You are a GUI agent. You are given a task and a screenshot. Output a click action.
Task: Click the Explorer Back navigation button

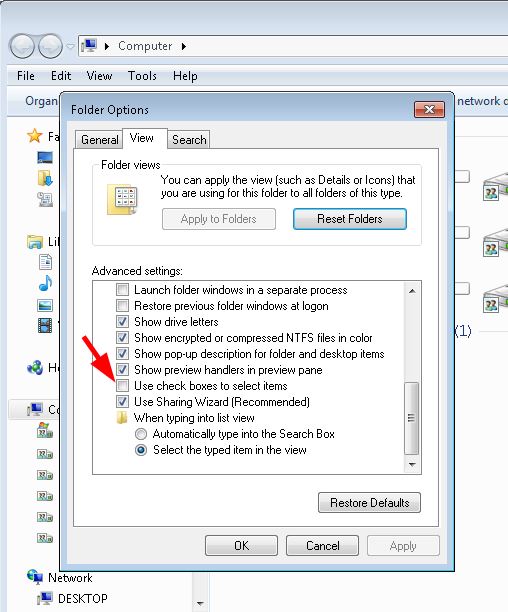point(22,46)
